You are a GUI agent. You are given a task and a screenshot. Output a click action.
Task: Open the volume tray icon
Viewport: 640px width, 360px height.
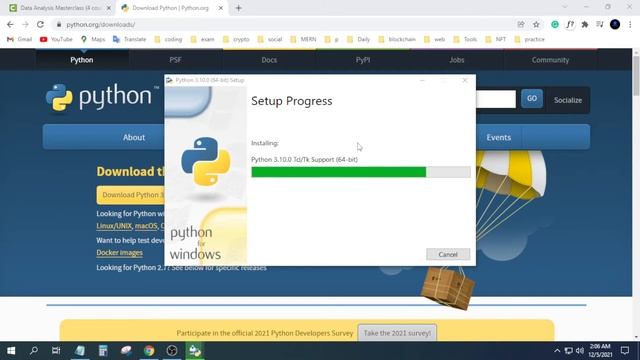click(x=580, y=351)
